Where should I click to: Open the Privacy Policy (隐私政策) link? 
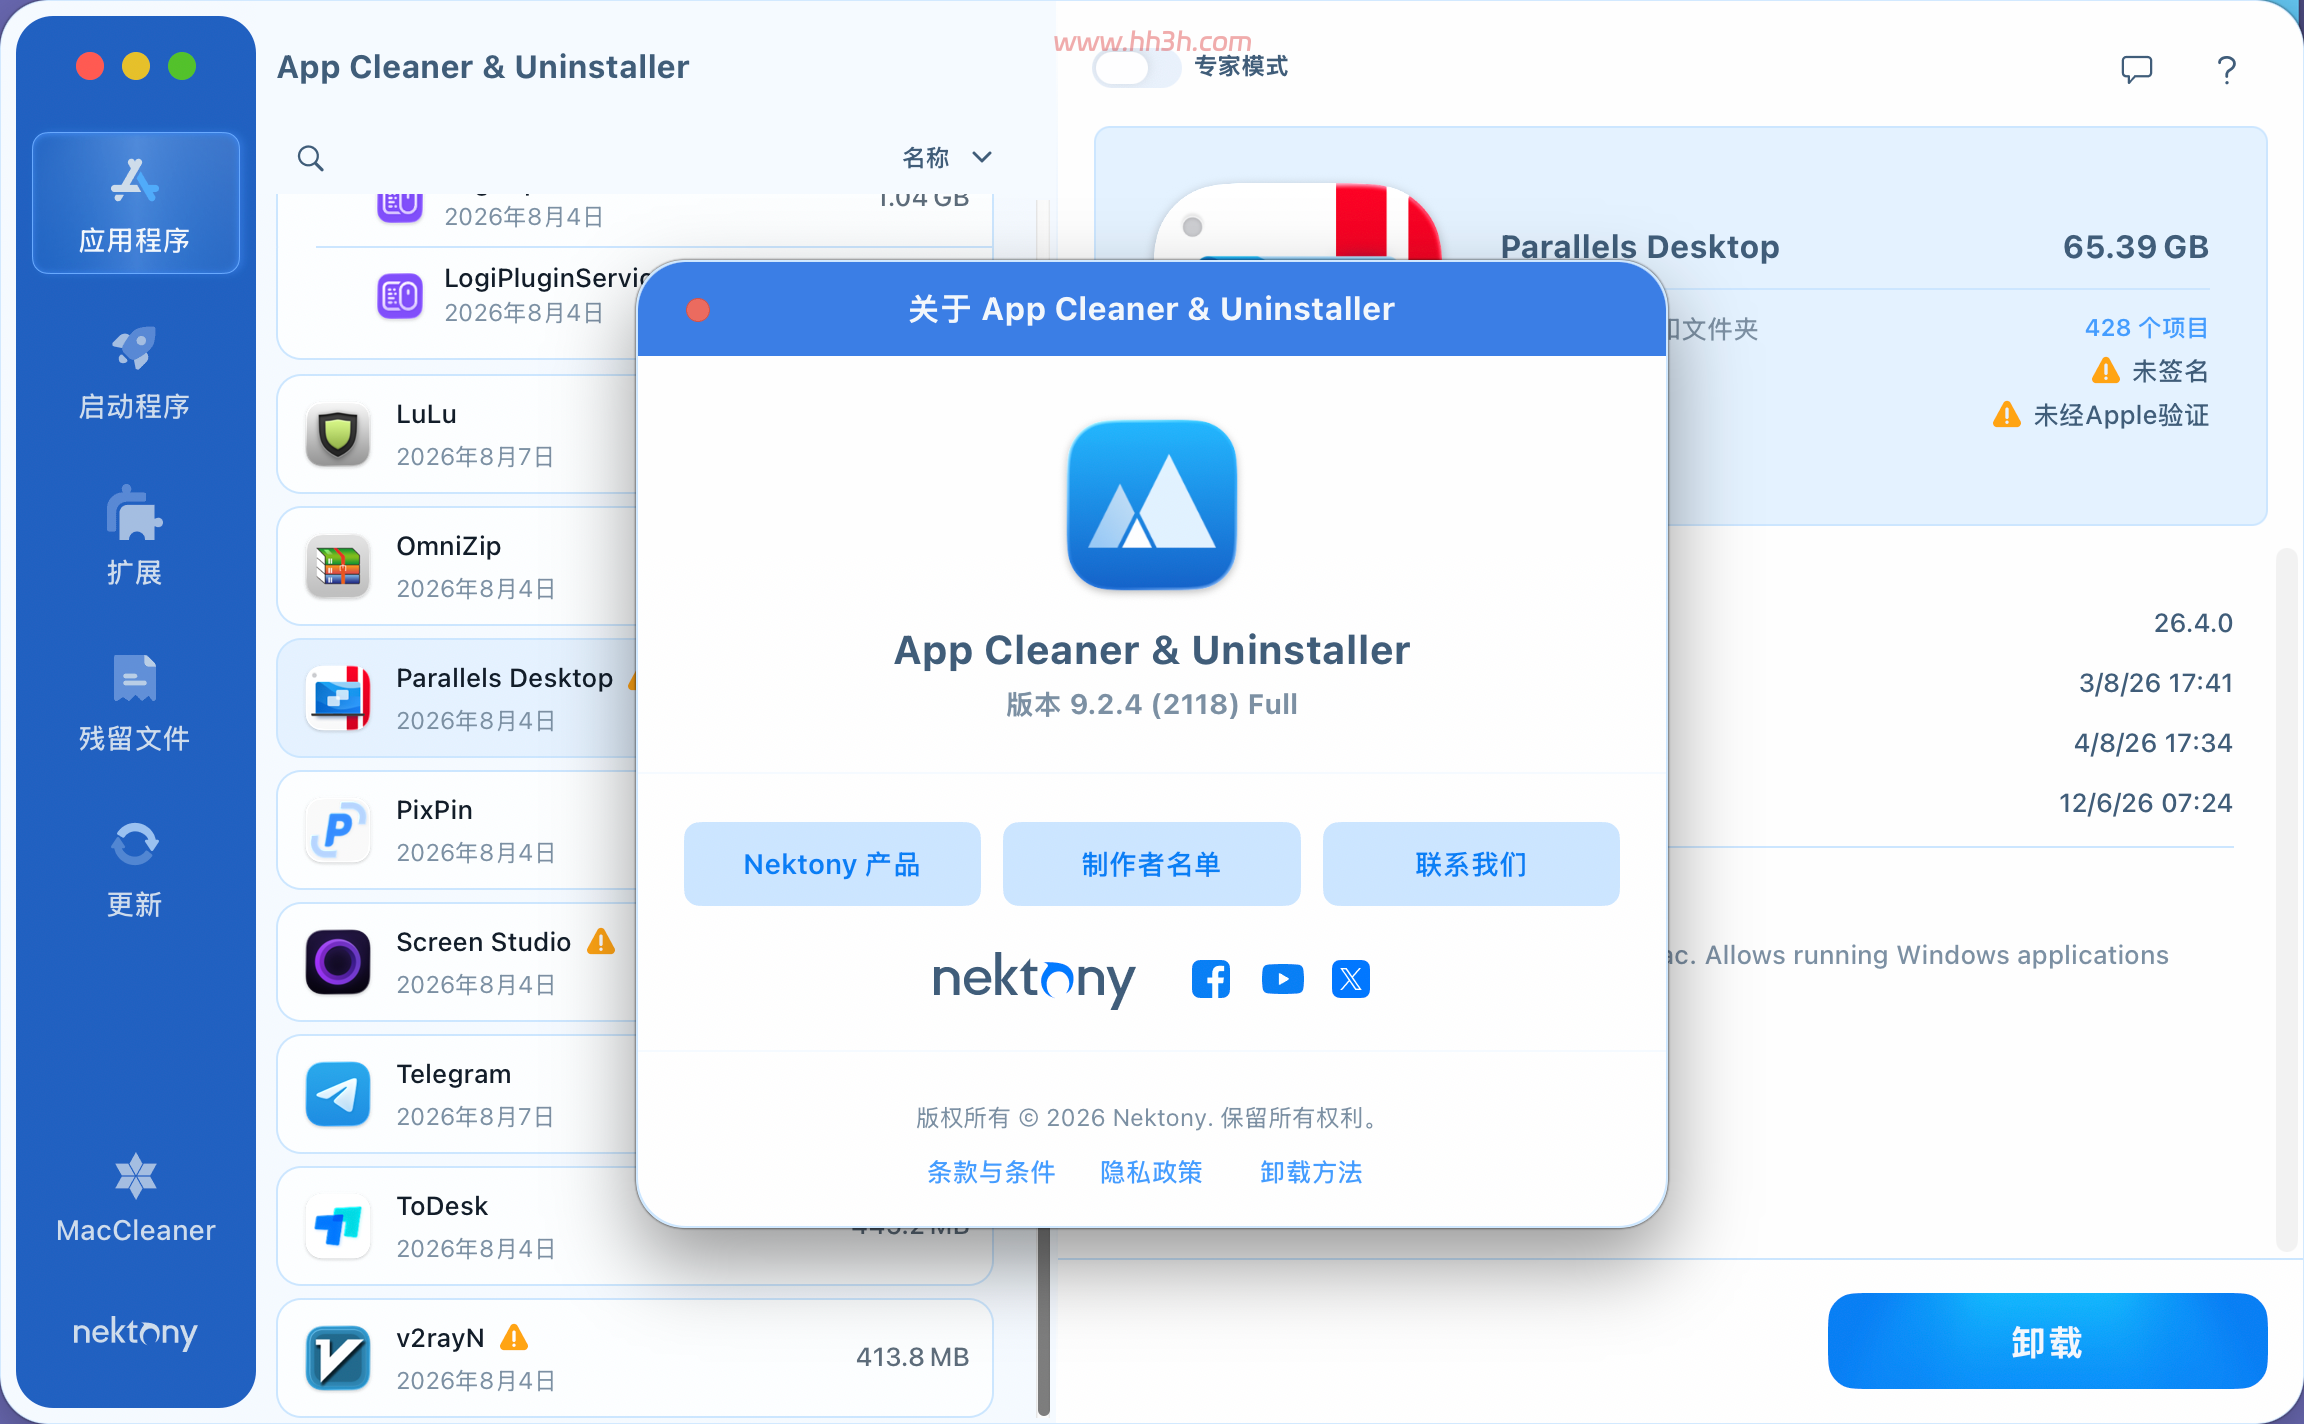(1152, 1172)
